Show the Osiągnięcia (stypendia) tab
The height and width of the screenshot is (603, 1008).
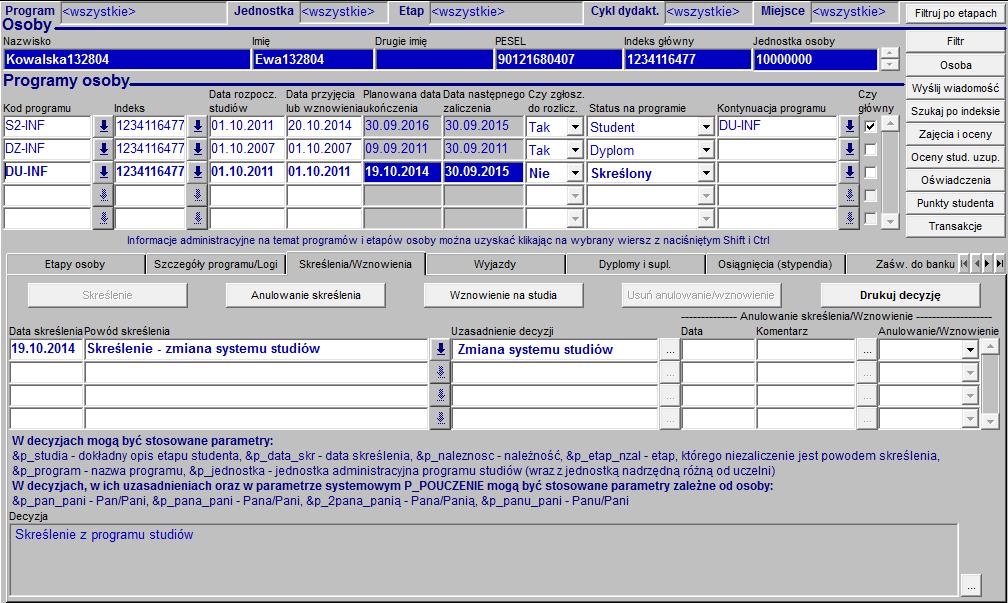(x=775, y=264)
